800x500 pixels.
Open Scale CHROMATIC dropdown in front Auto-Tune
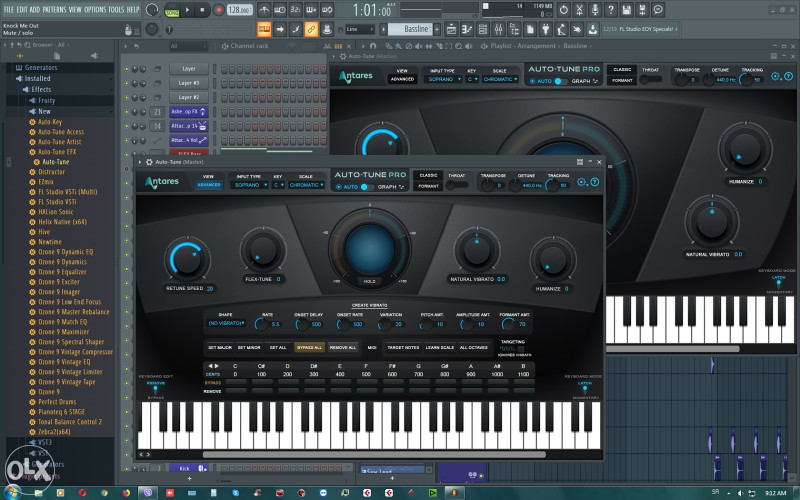pos(306,185)
